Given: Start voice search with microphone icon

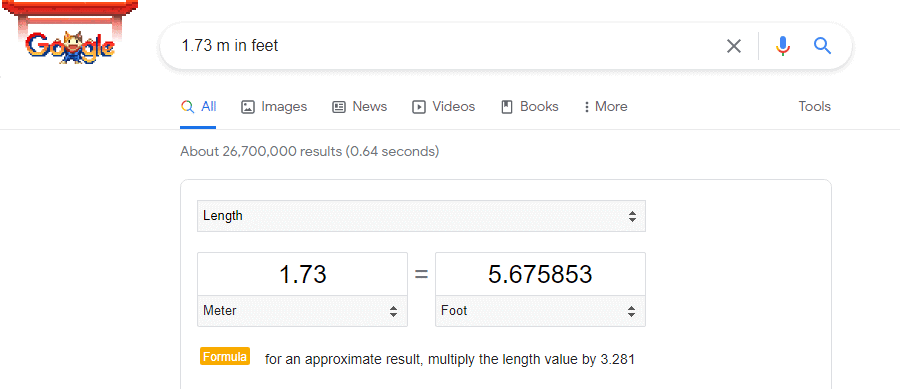Looking at the screenshot, I should pos(782,46).
